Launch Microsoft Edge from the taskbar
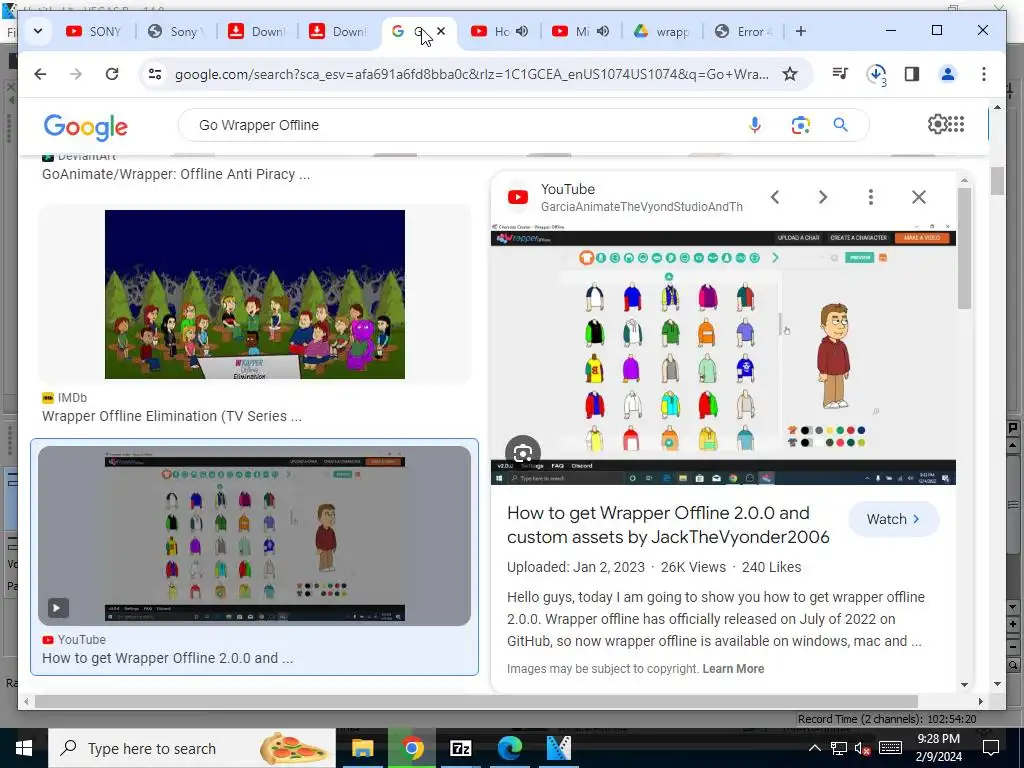This screenshot has height=768, width=1024. [x=509, y=748]
